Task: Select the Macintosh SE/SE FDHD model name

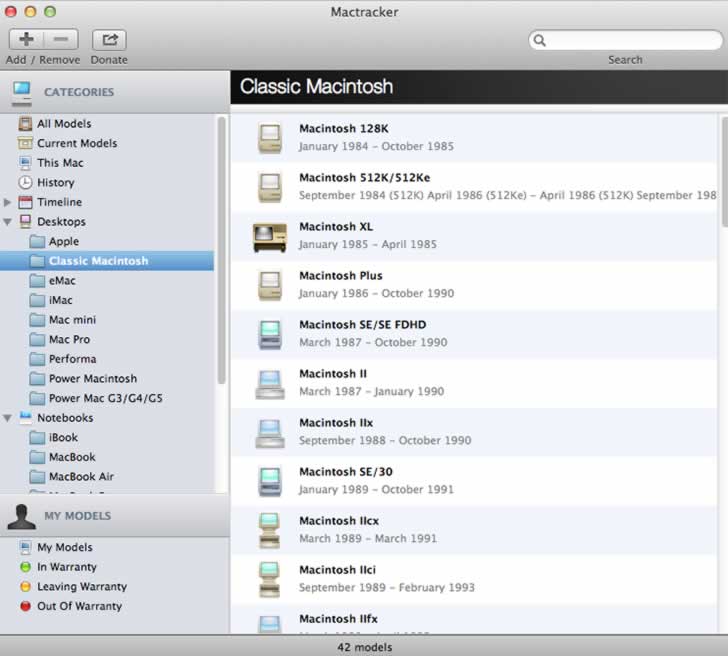Action: tap(363, 325)
